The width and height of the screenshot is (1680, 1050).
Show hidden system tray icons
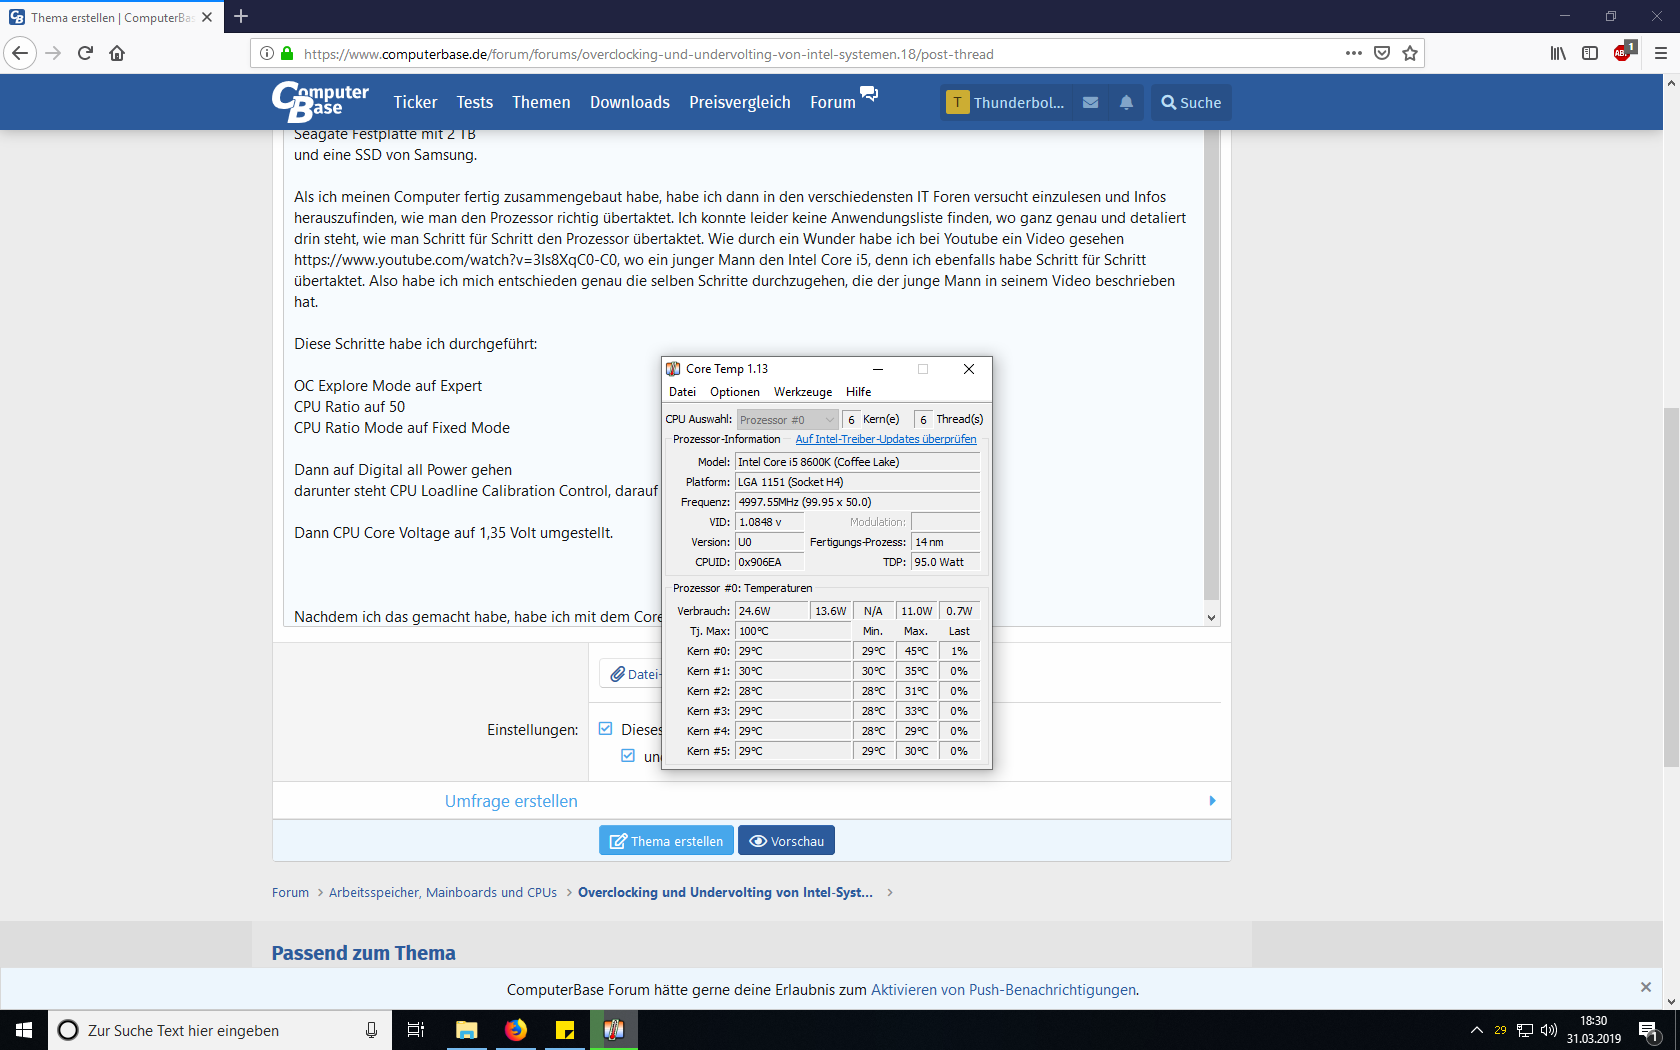pos(1476,1030)
